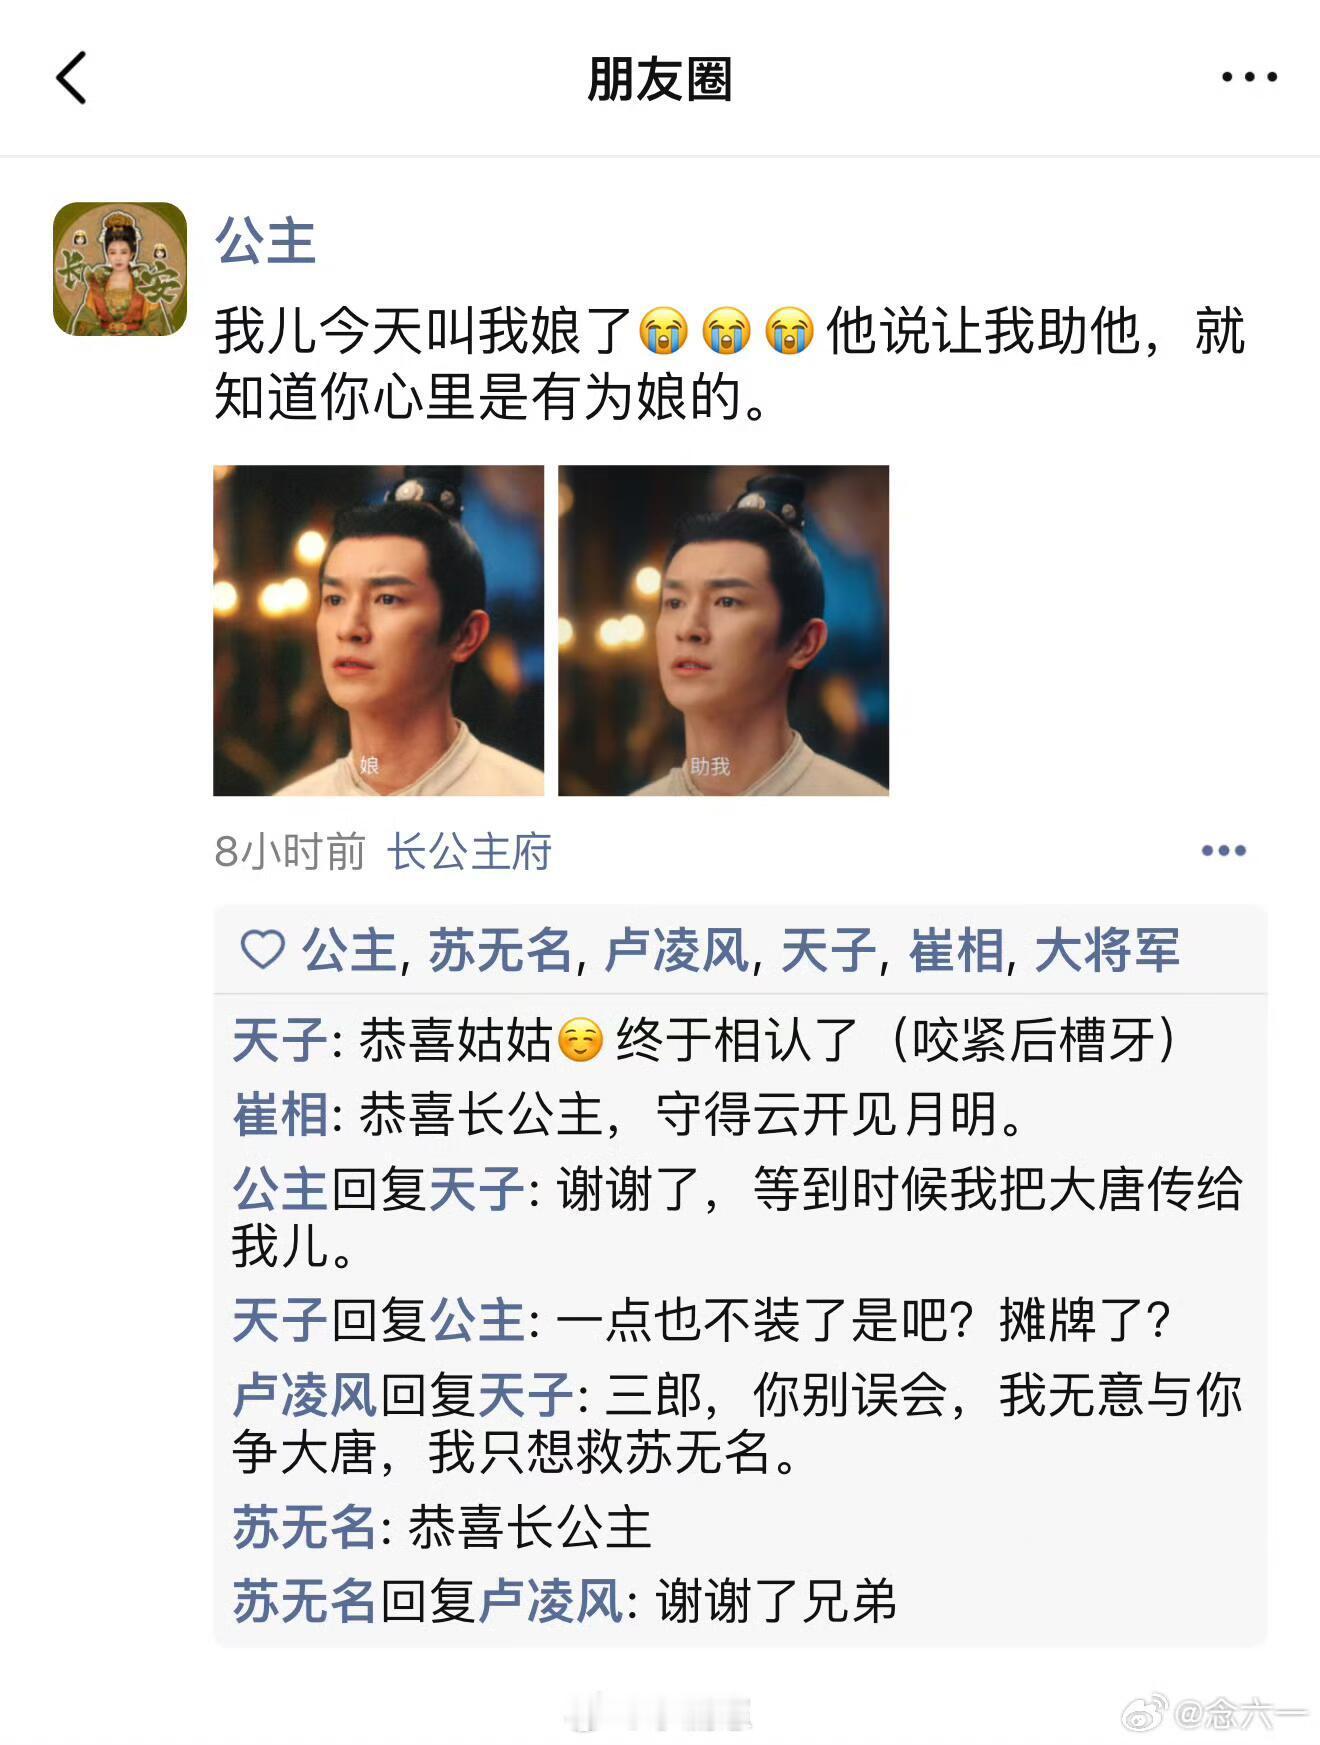The width and height of the screenshot is (1320, 1745).
Task: Open the three-dot menu in header
Action: (x=1249, y=77)
